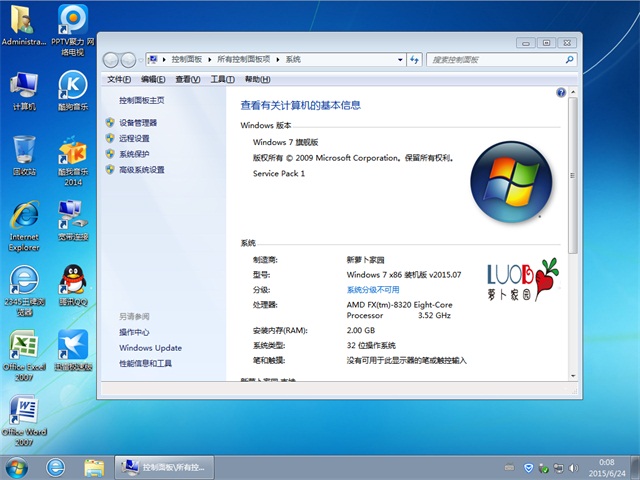Image resolution: width=640 pixels, height=480 pixels.
Task: Click the search magnifier icon
Action: [569, 60]
